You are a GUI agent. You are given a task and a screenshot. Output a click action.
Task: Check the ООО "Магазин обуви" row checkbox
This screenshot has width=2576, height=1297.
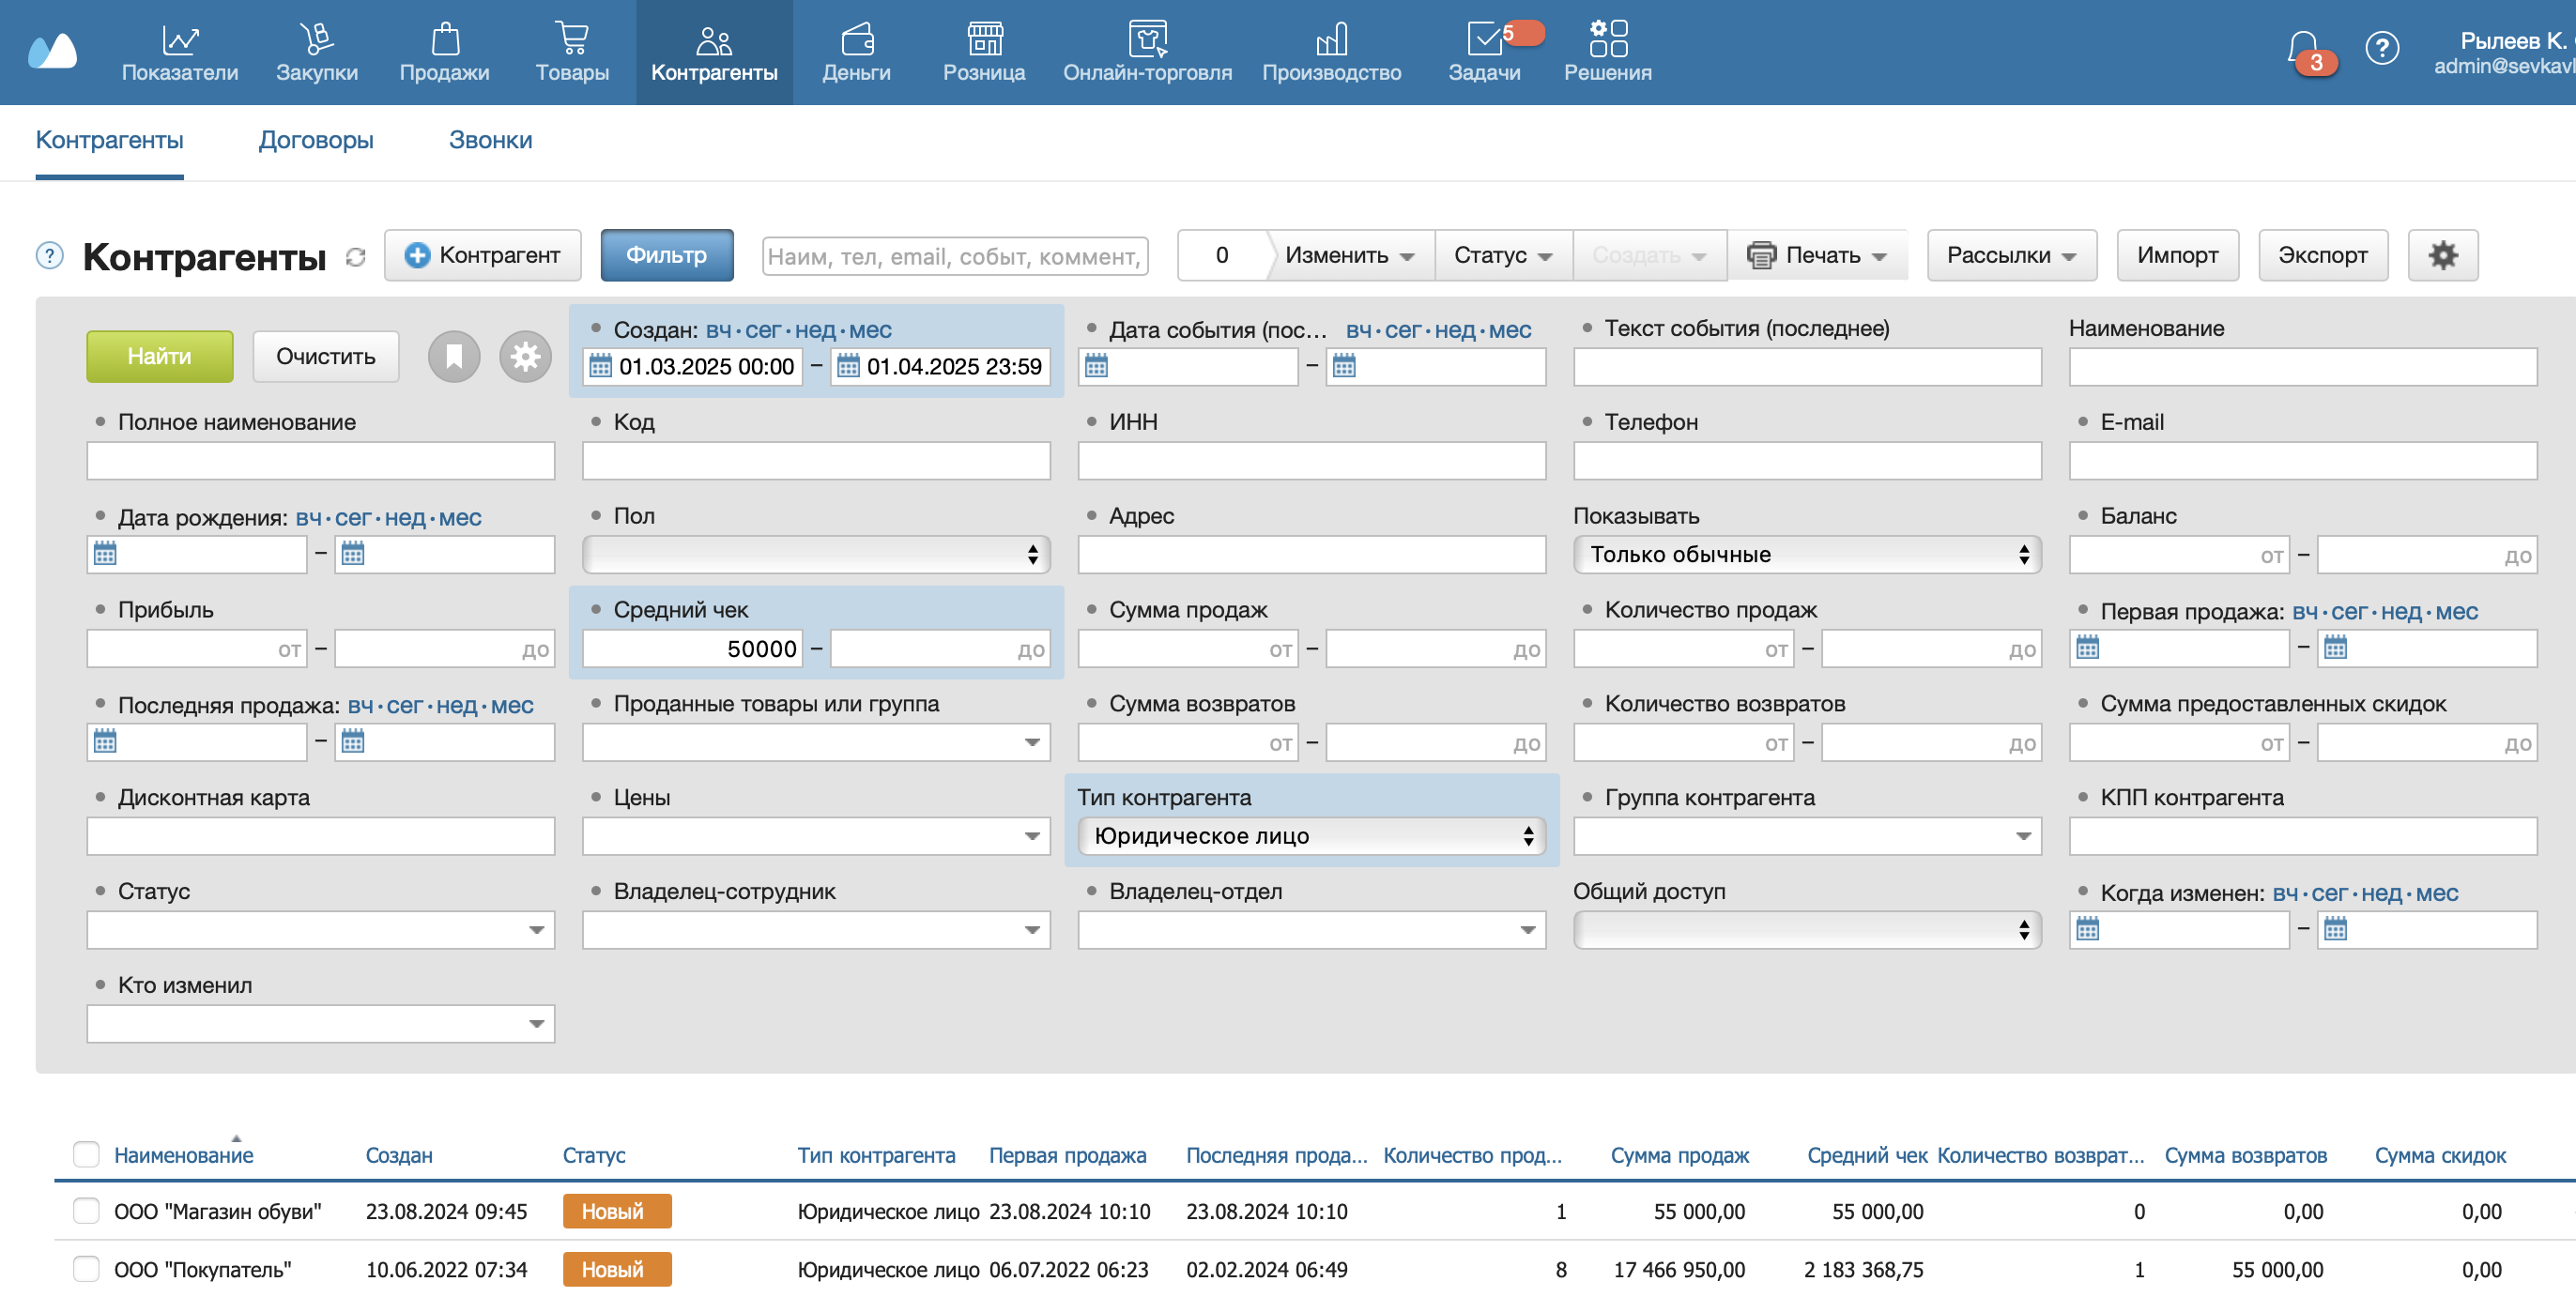(x=86, y=1211)
